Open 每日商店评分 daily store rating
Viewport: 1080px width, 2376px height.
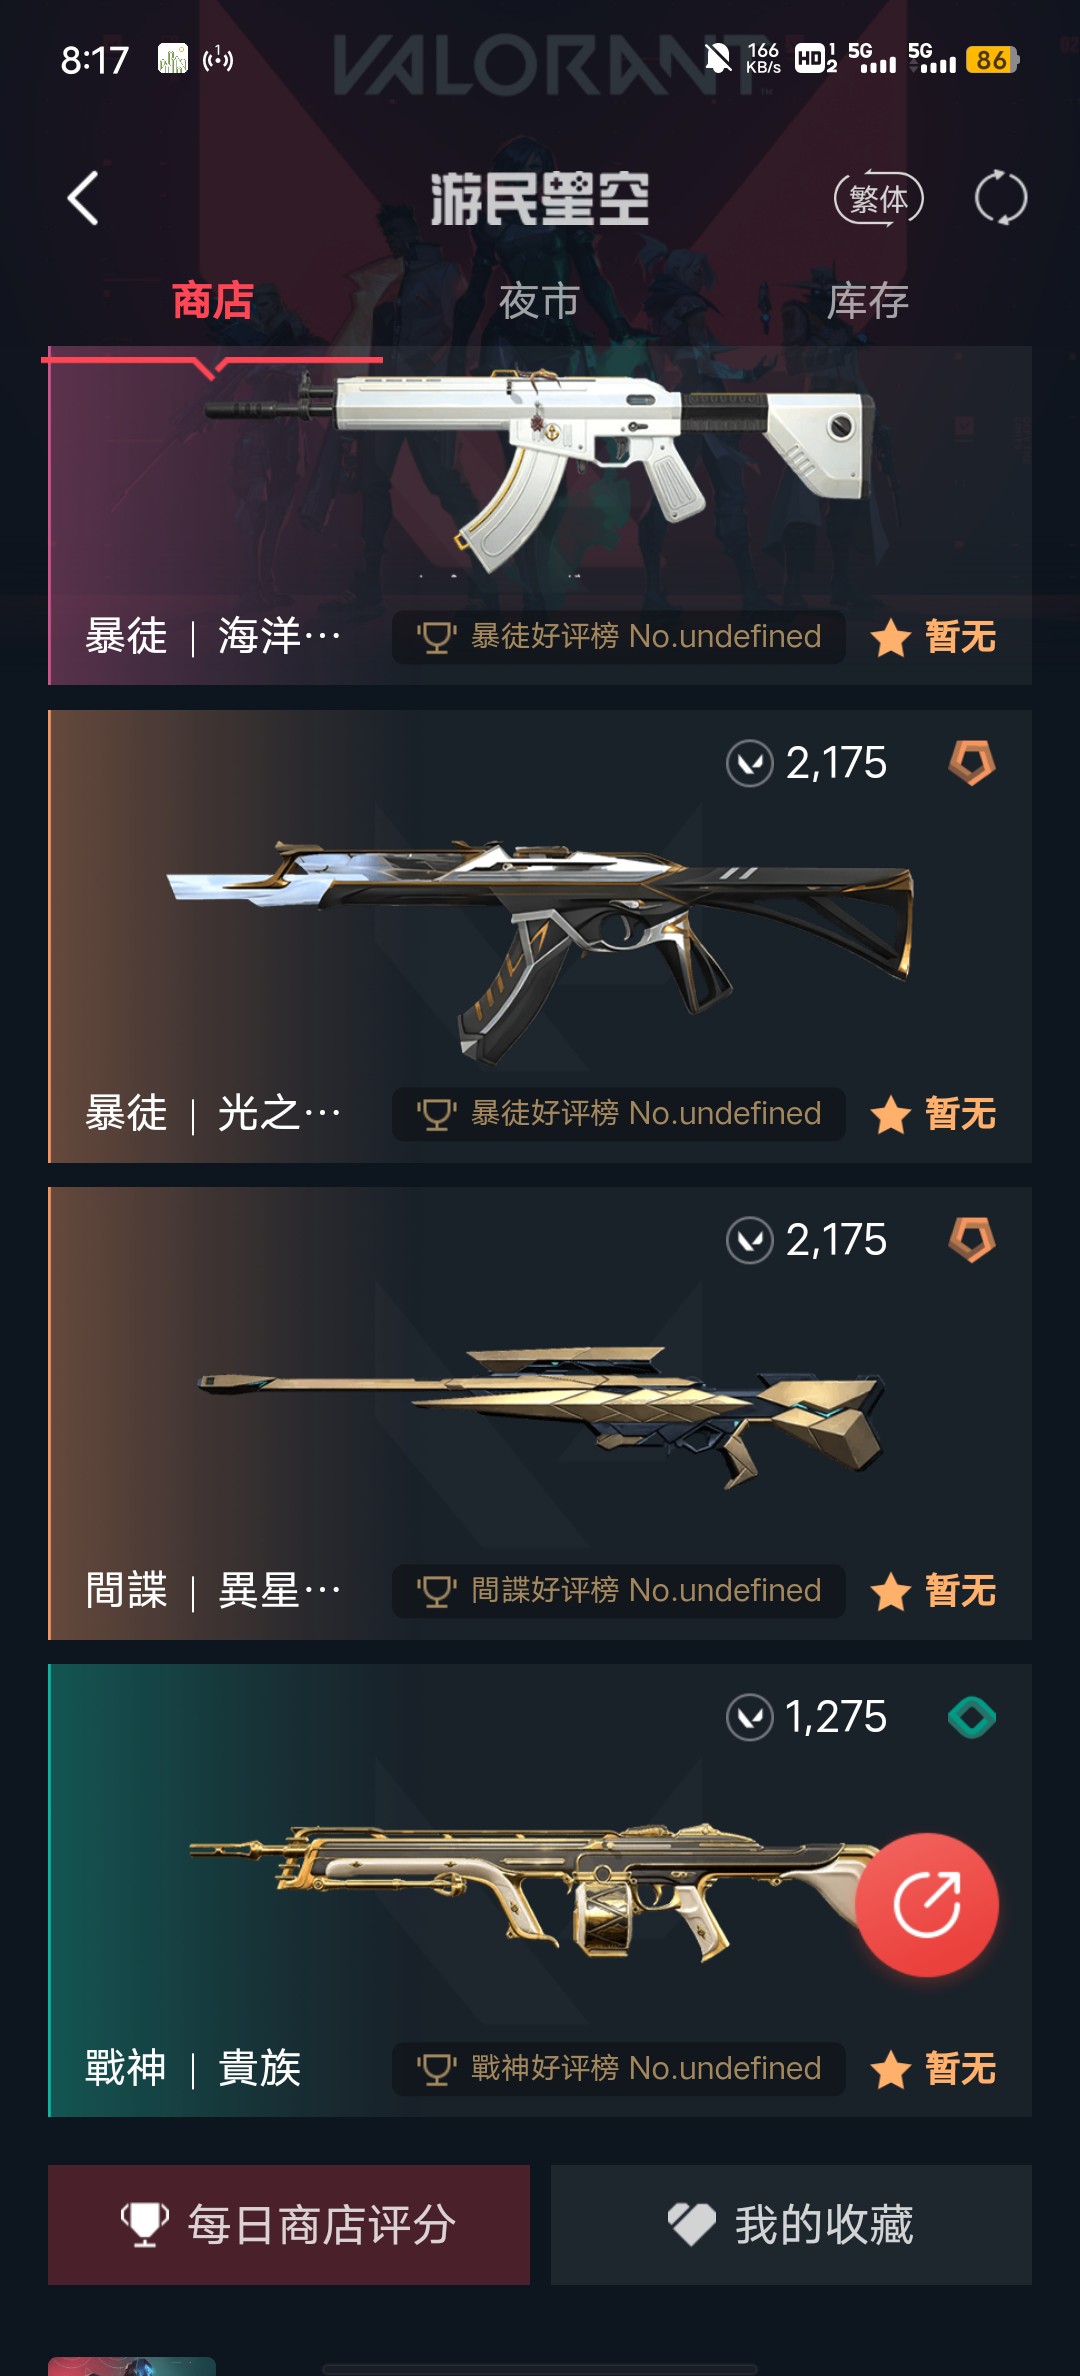coord(289,2225)
